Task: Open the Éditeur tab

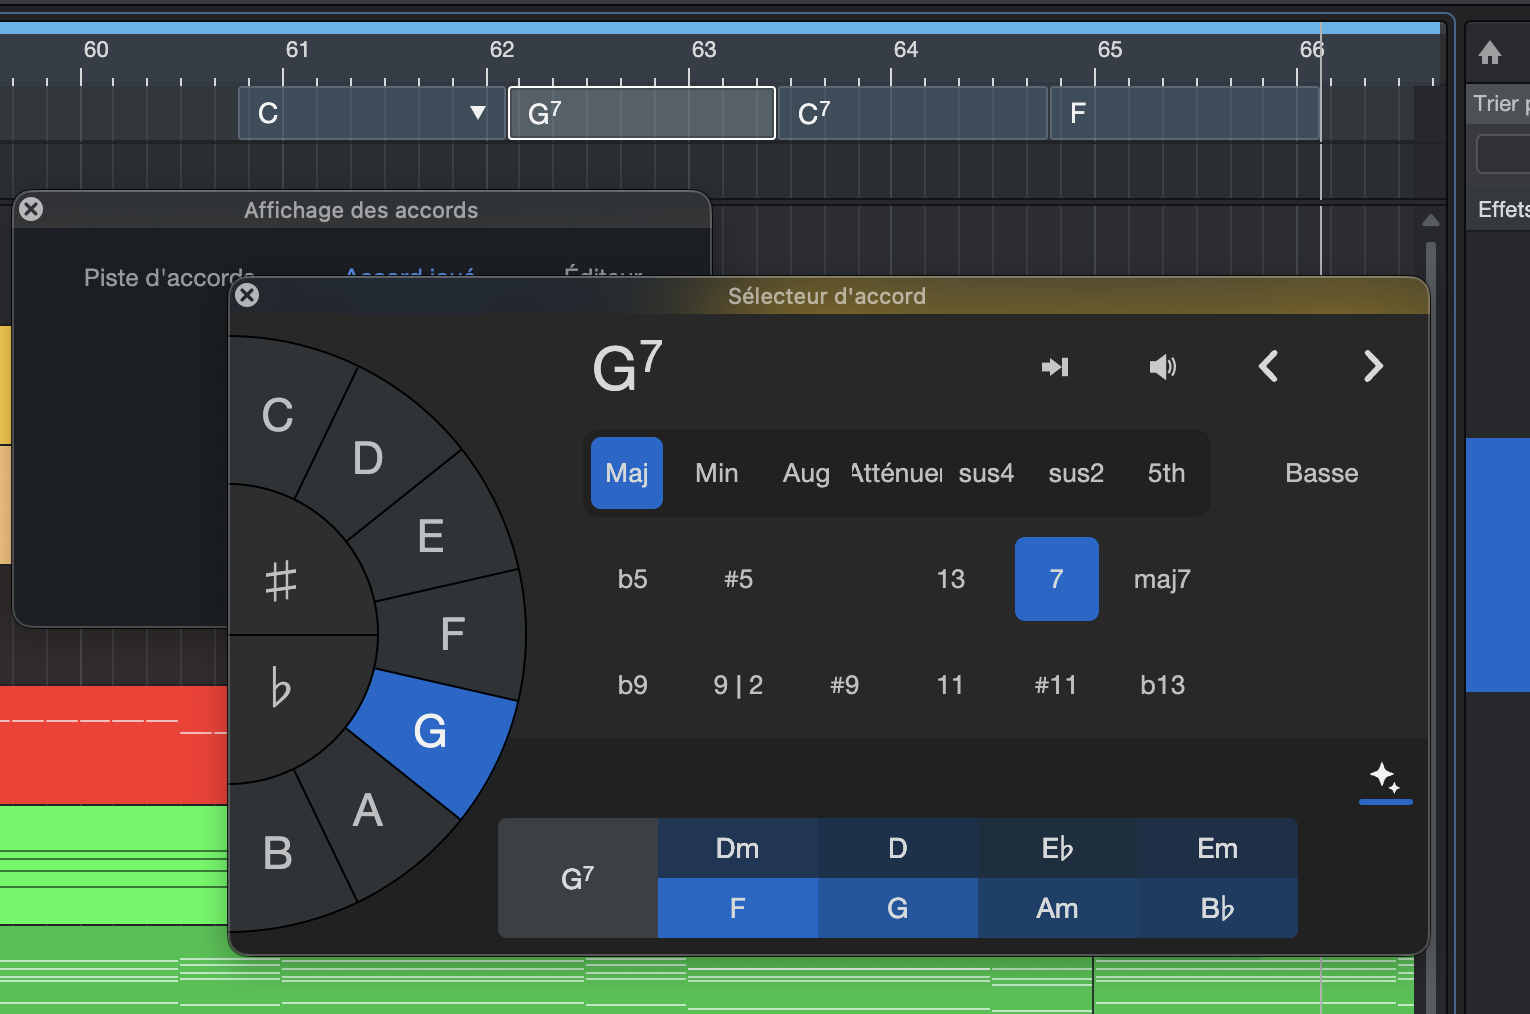Action: [602, 276]
